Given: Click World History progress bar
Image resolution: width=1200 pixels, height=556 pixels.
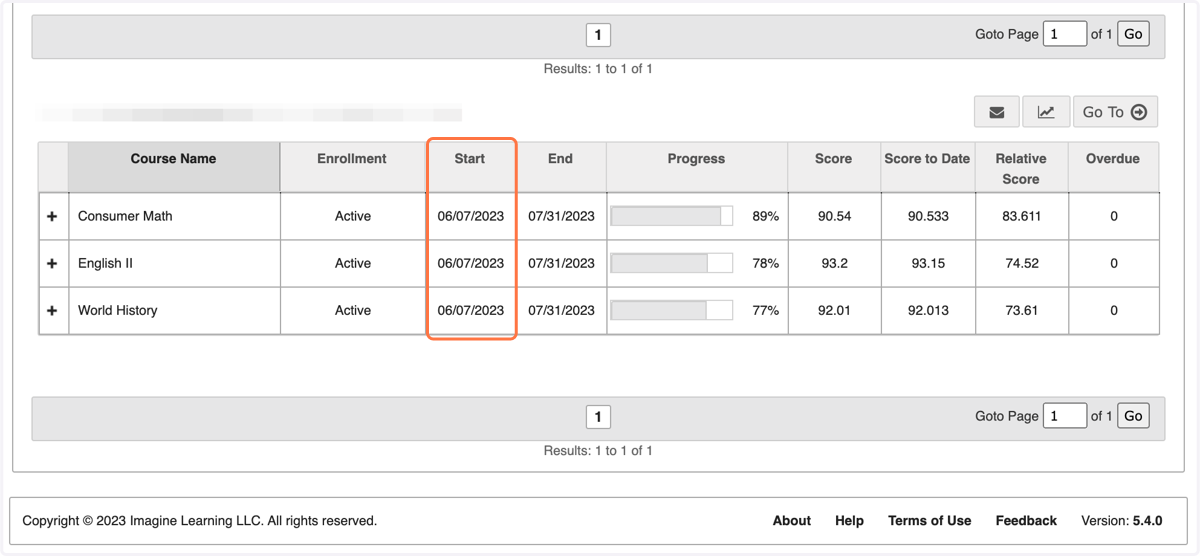Looking at the screenshot, I should 672,310.
